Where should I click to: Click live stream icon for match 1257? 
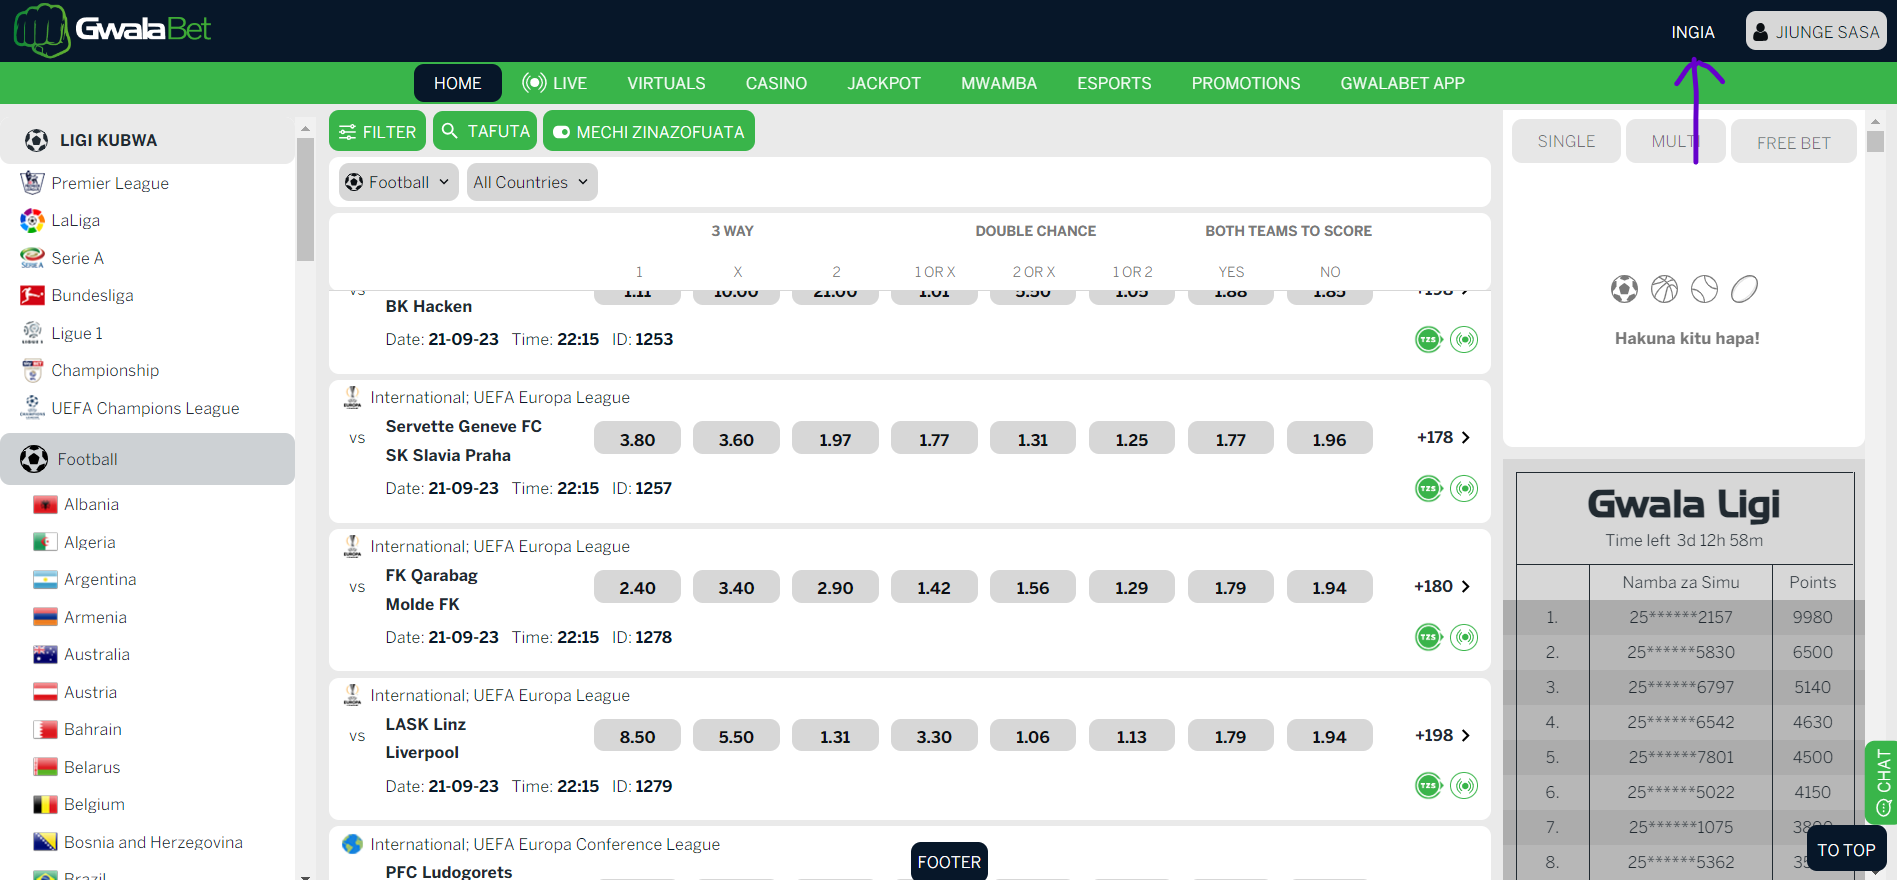click(1464, 488)
